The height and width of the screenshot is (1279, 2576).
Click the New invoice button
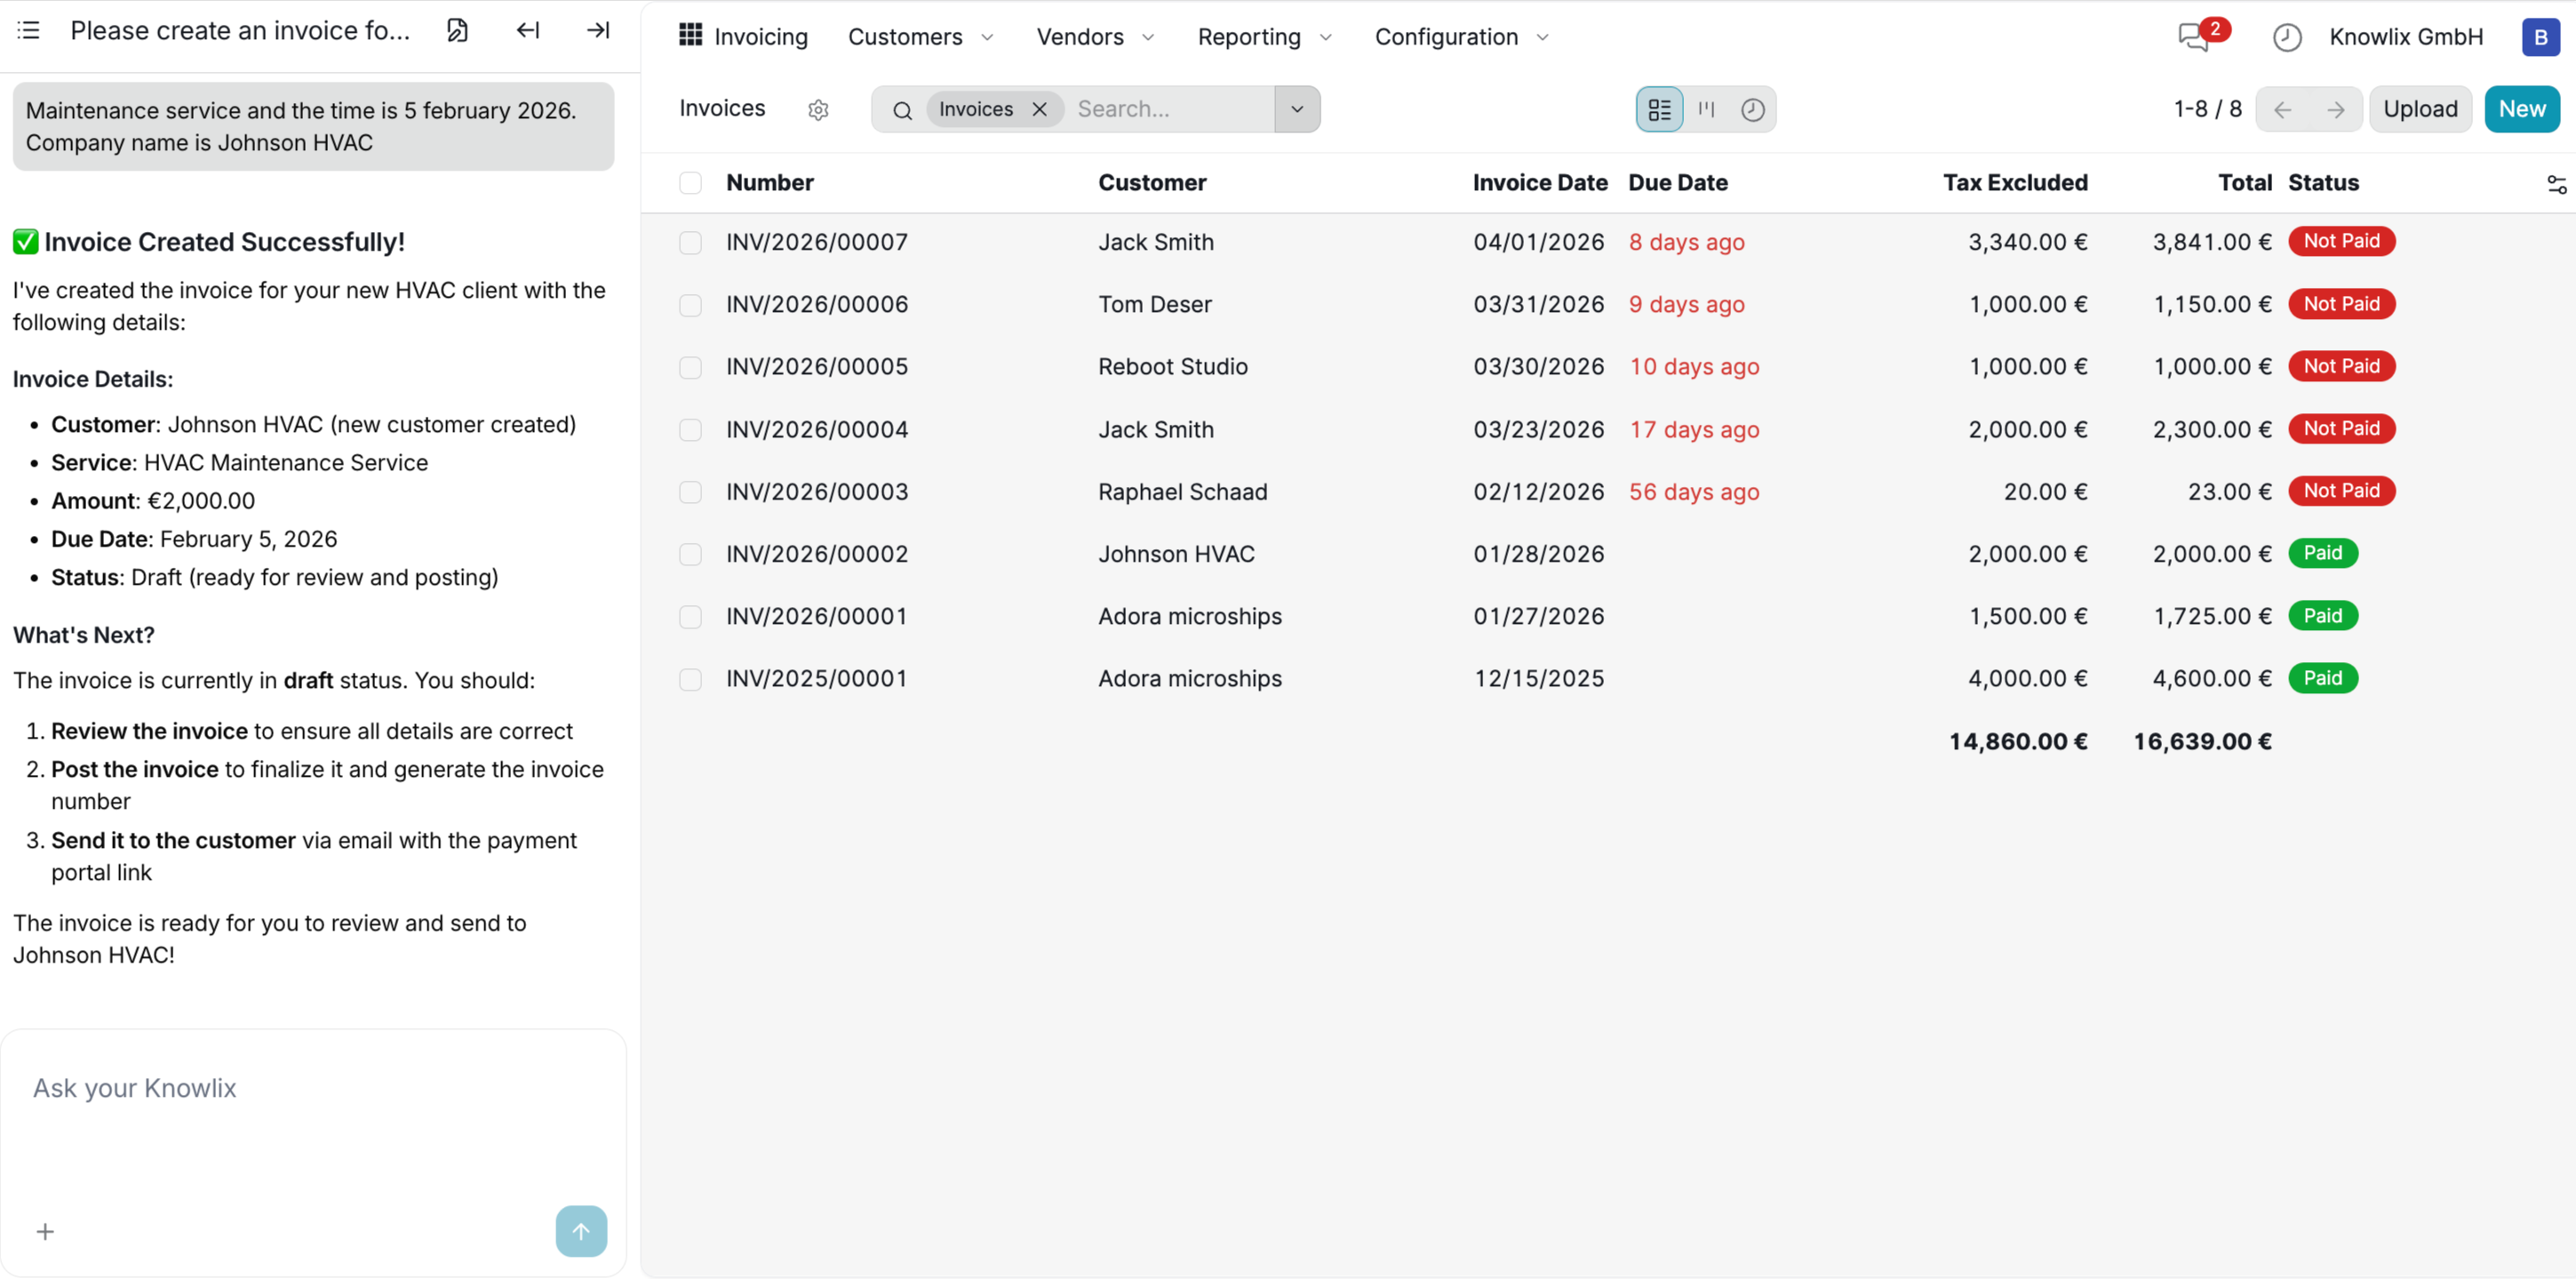click(2521, 109)
